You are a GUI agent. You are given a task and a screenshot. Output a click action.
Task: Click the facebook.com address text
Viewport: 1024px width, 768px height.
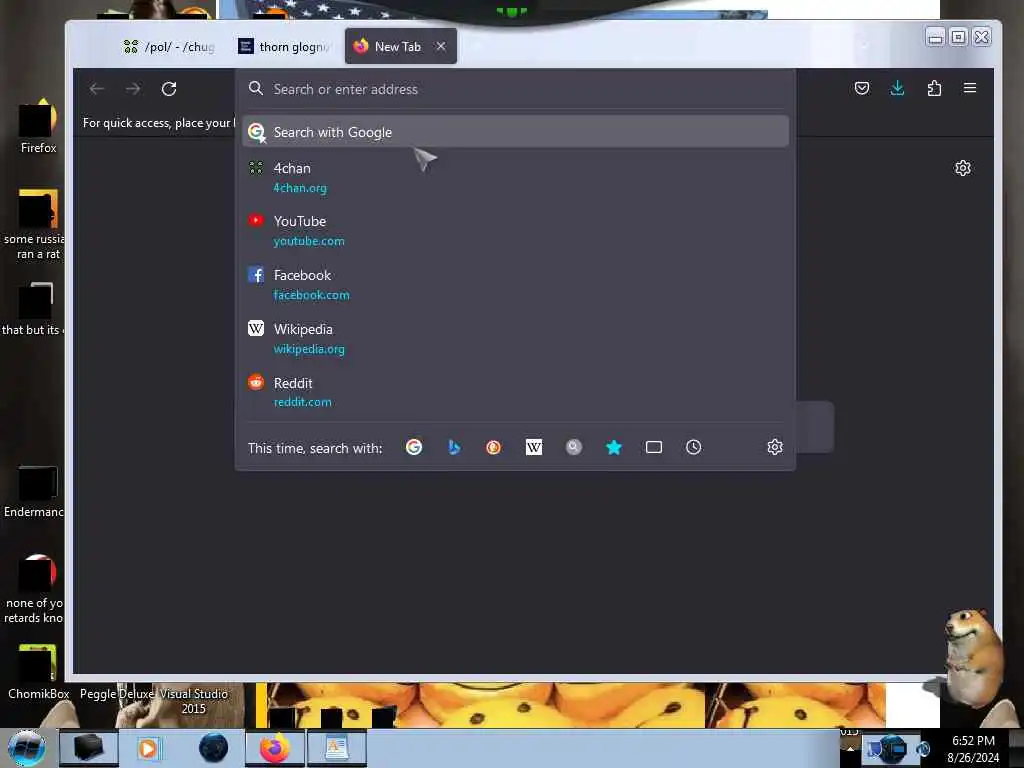pos(312,295)
